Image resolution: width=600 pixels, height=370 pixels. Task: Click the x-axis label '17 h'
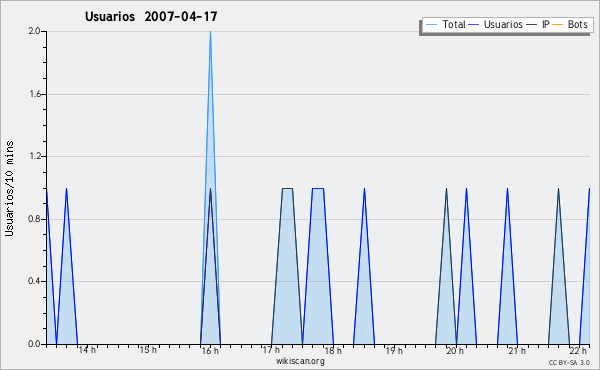pos(271,350)
